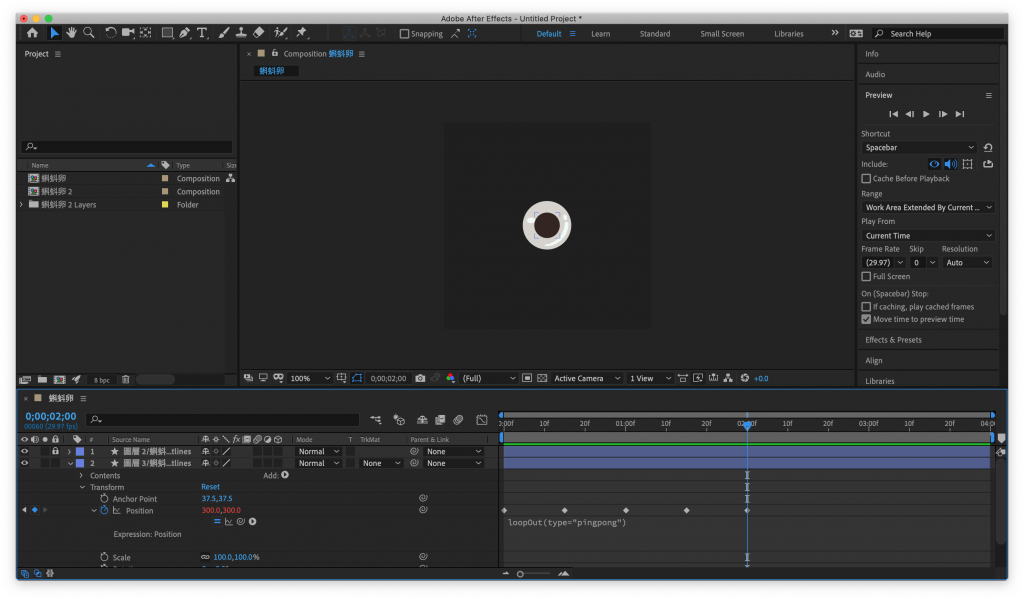
Task: Open the Active Camera dropdown
Action: 586,378
